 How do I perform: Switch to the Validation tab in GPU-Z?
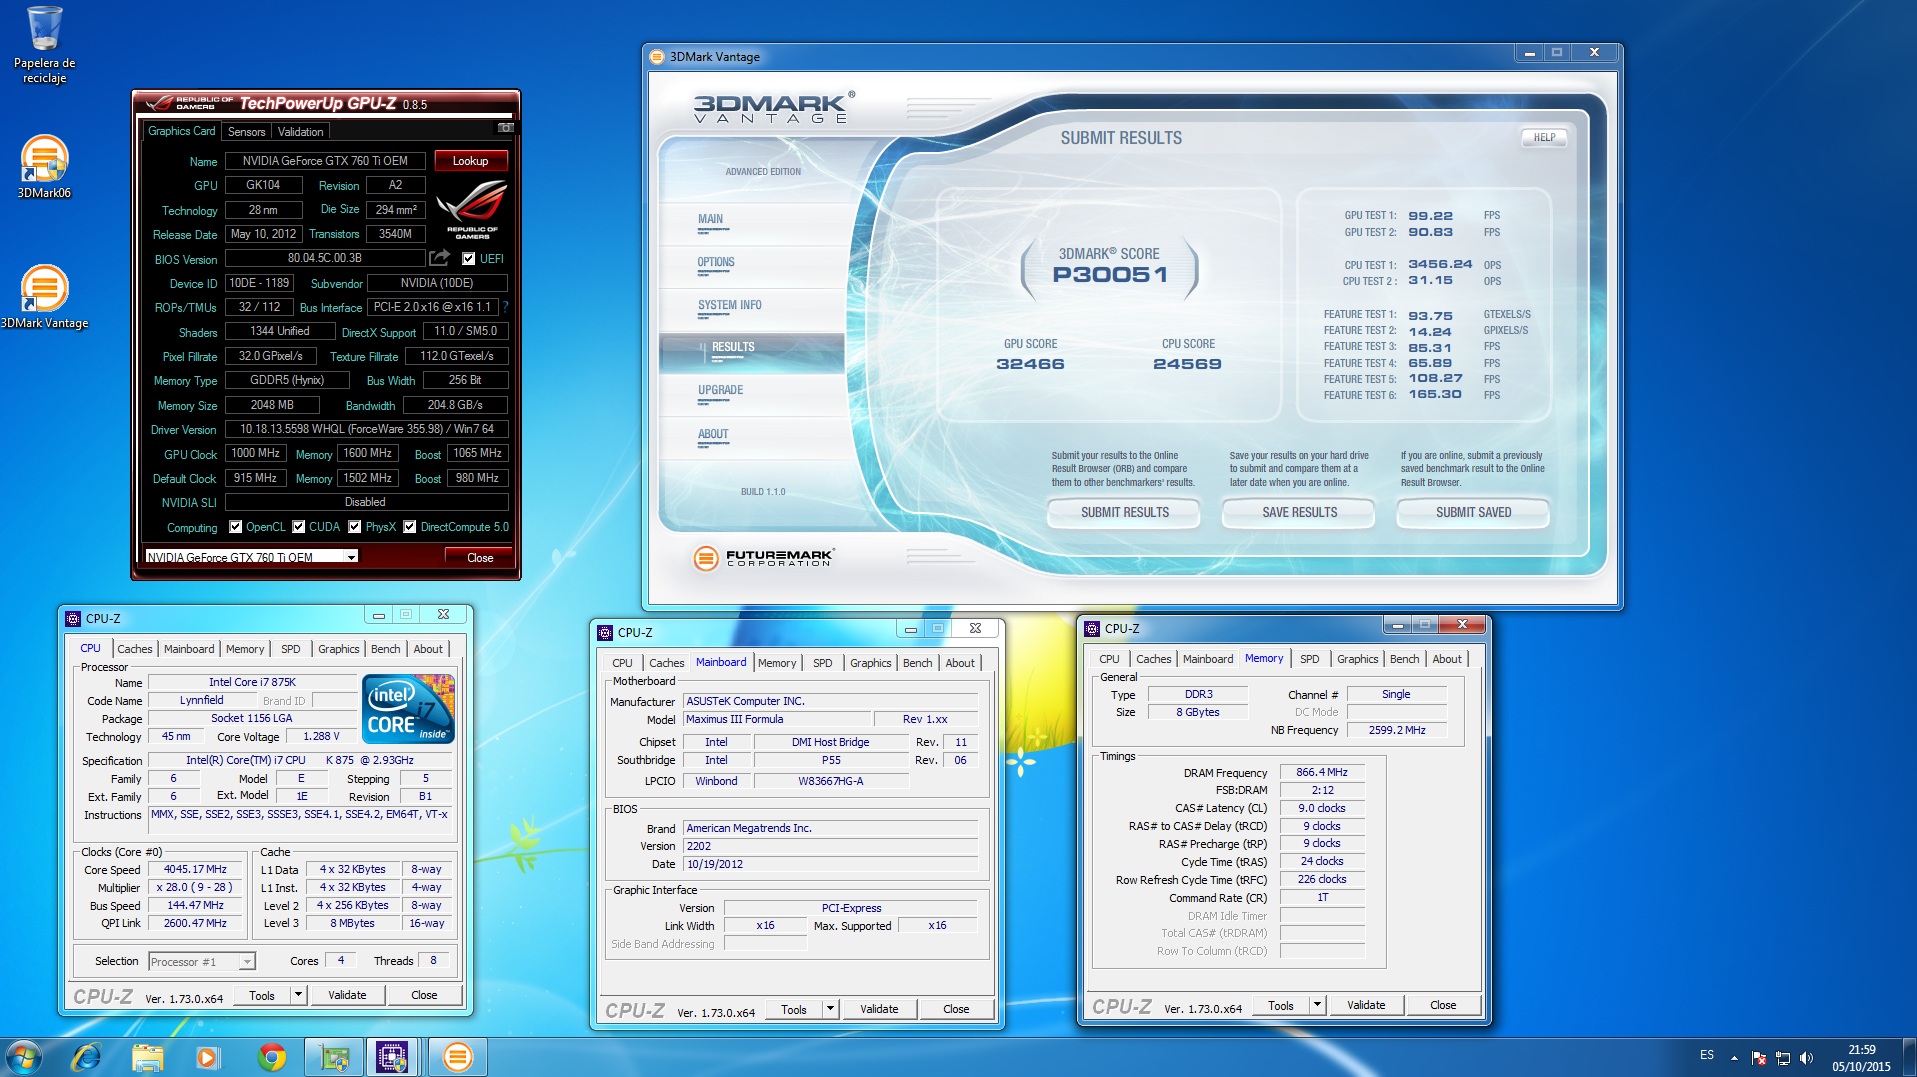(300, 132)
